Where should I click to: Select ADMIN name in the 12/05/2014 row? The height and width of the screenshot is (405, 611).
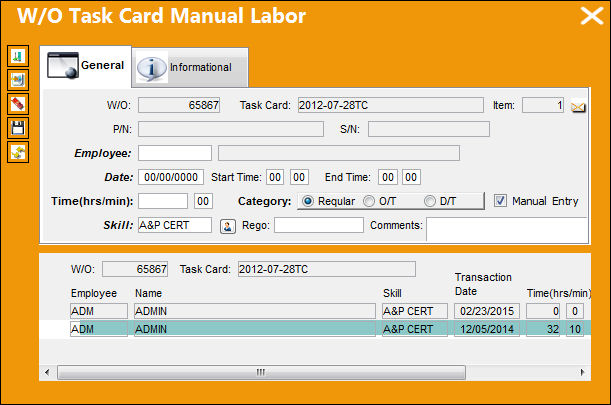tap(255, 329)
